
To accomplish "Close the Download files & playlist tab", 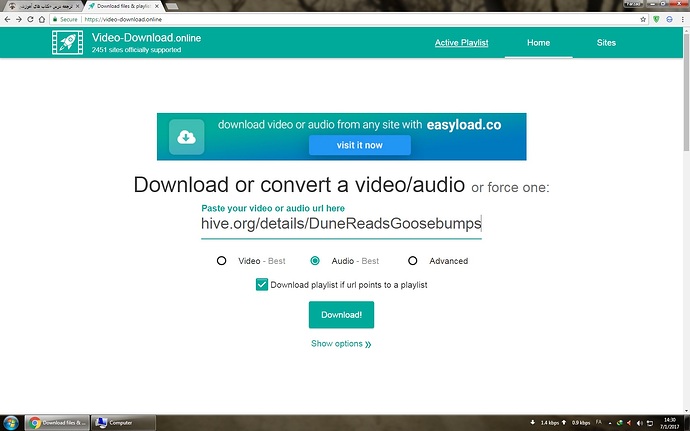I will 157,6.
